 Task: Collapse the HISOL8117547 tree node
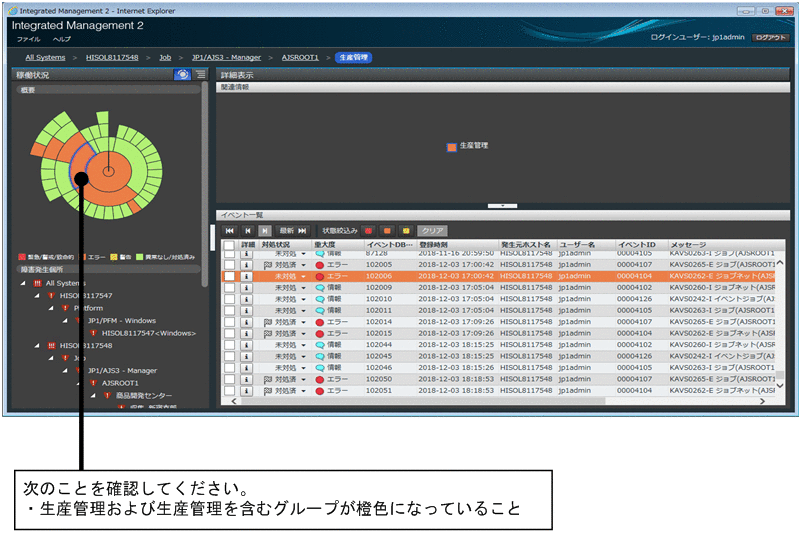click(37, 295)
